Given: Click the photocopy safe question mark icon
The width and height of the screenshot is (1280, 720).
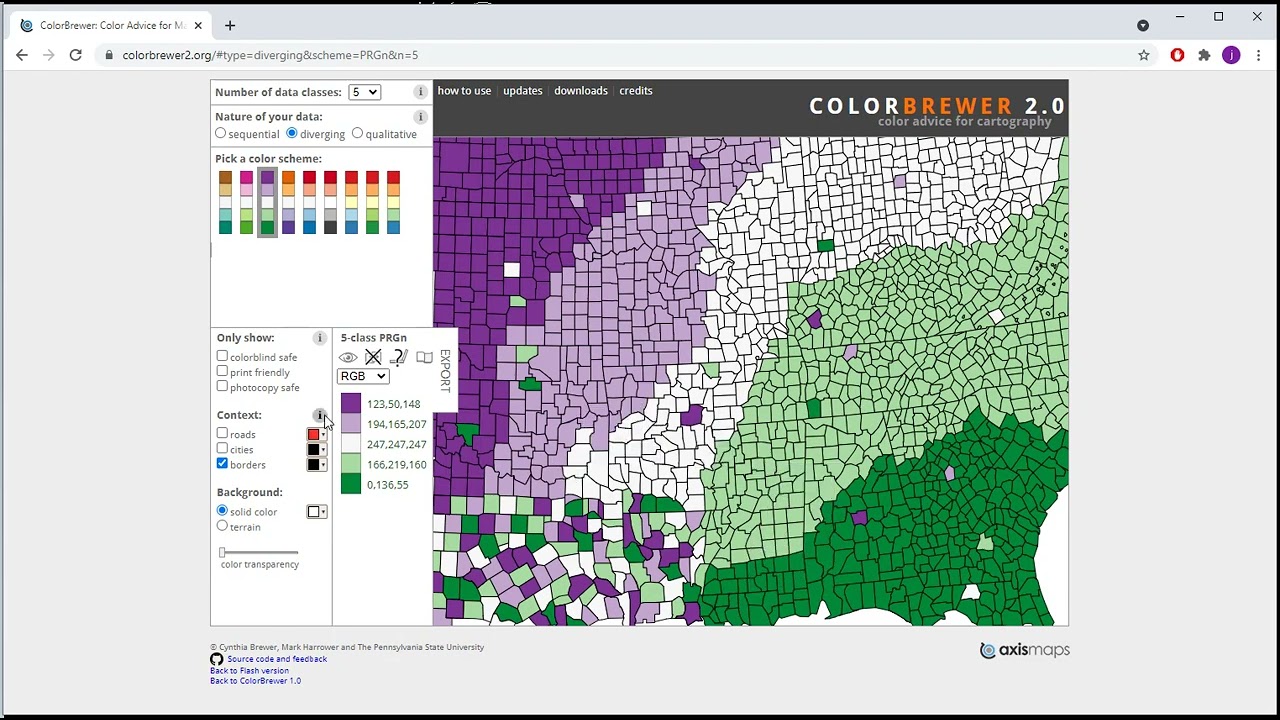Looking at the screenshot, I should pos(398,357).
